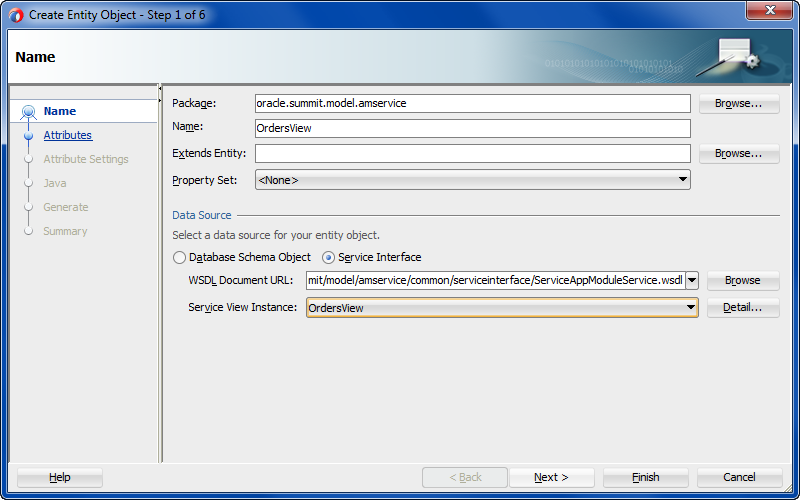Browse for the Extends Entity

point(739,153)
